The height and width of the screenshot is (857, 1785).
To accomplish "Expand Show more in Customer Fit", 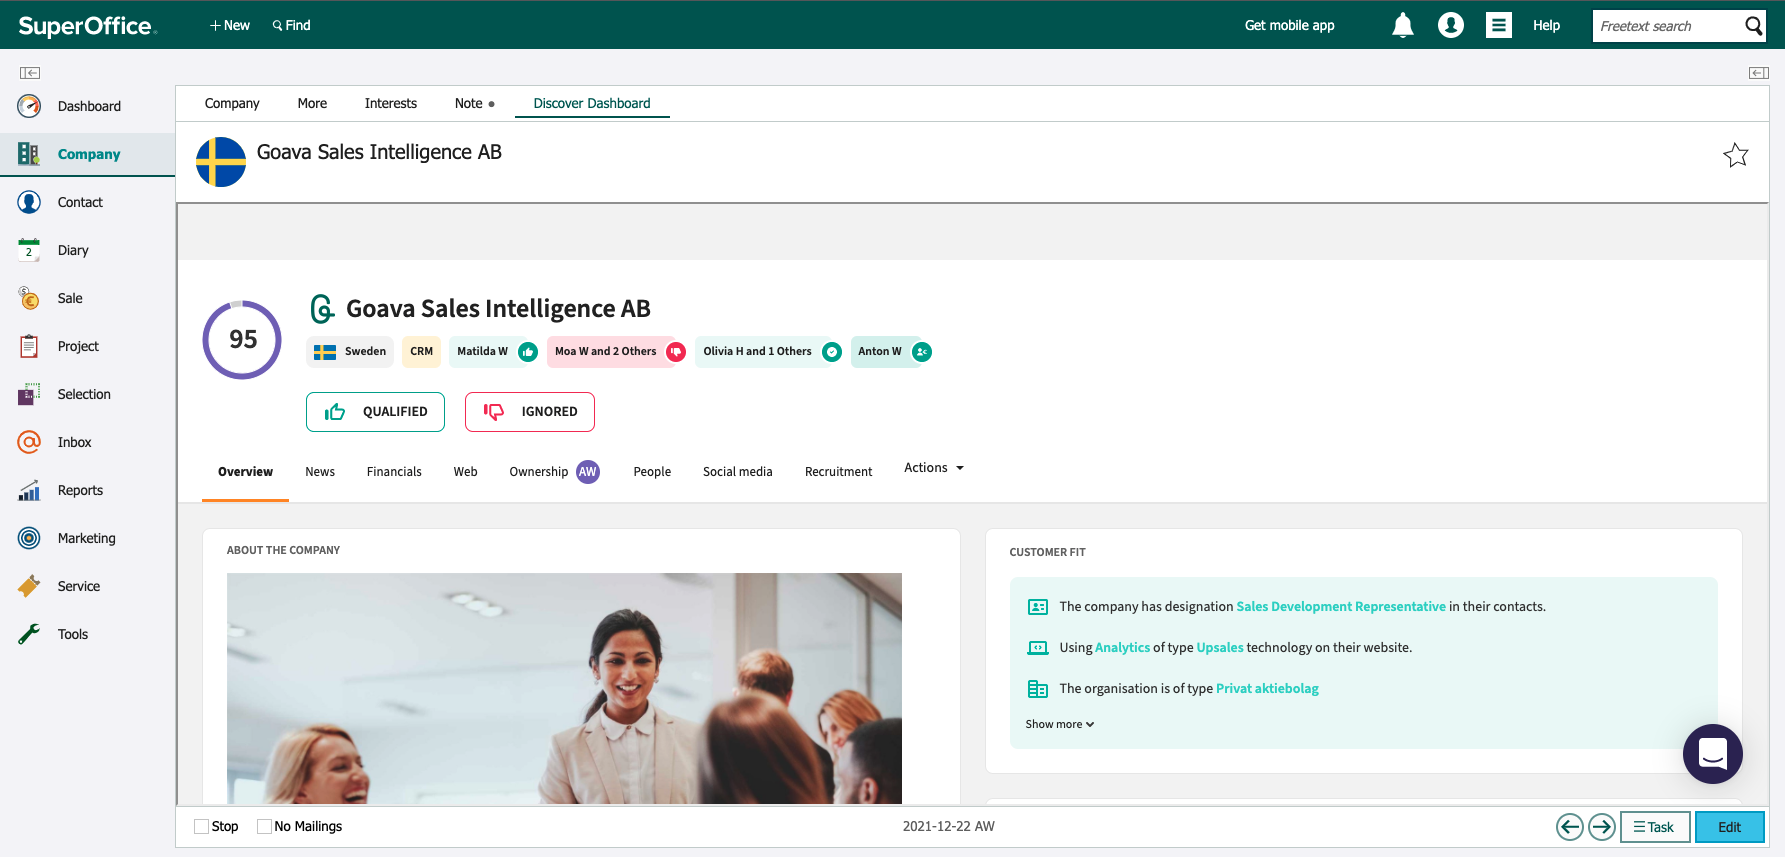I will point(1060,724).
